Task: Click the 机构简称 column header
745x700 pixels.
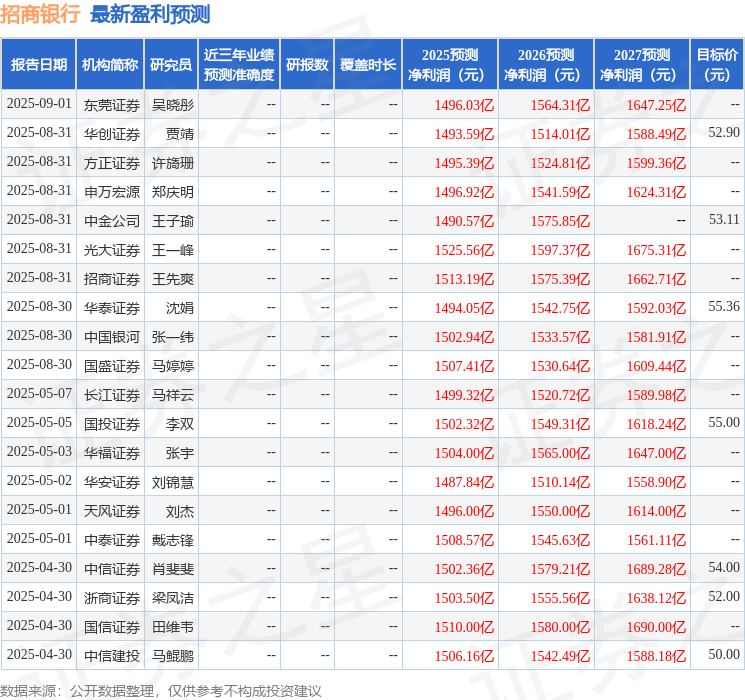Action: click(x=110, y=65)
